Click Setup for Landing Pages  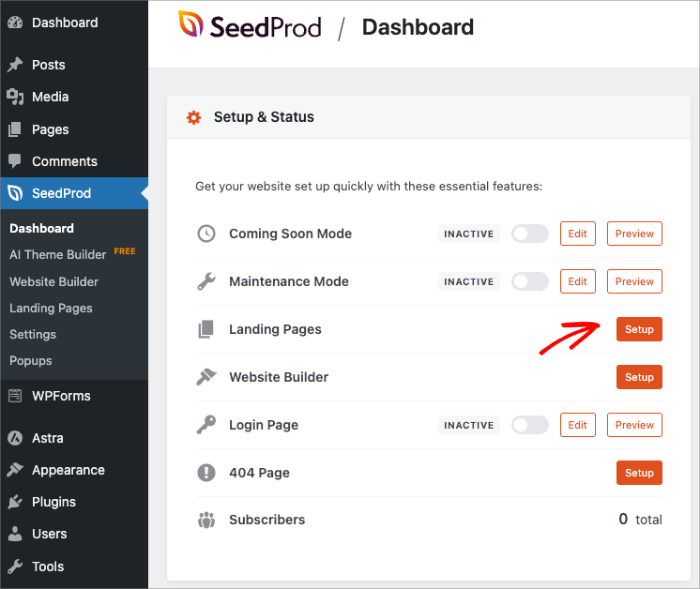[639, 329]
